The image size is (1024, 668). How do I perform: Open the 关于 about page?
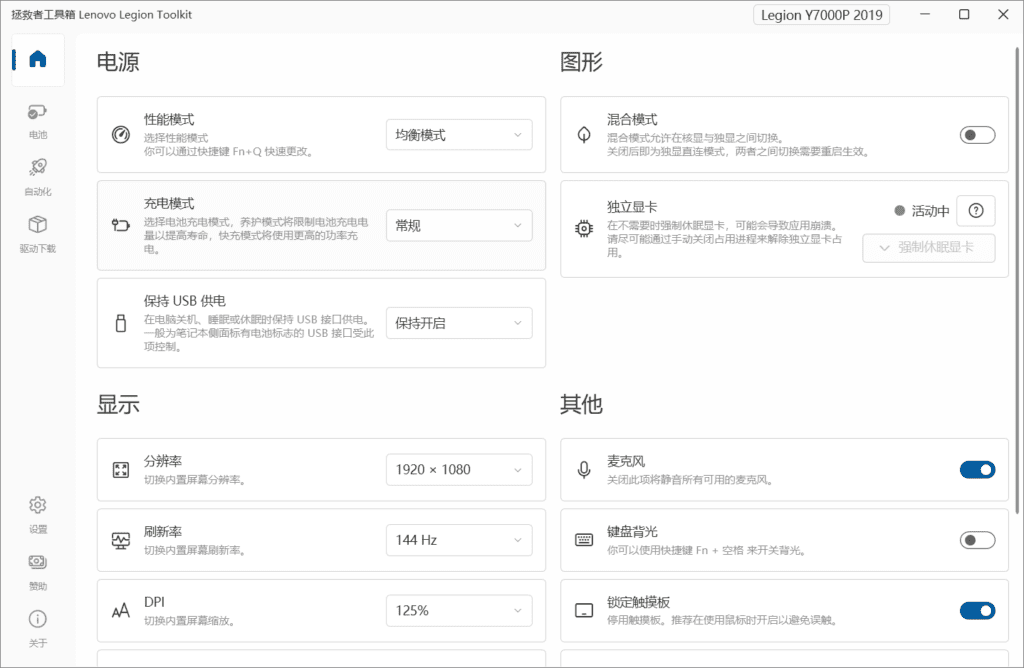(38, 628)
